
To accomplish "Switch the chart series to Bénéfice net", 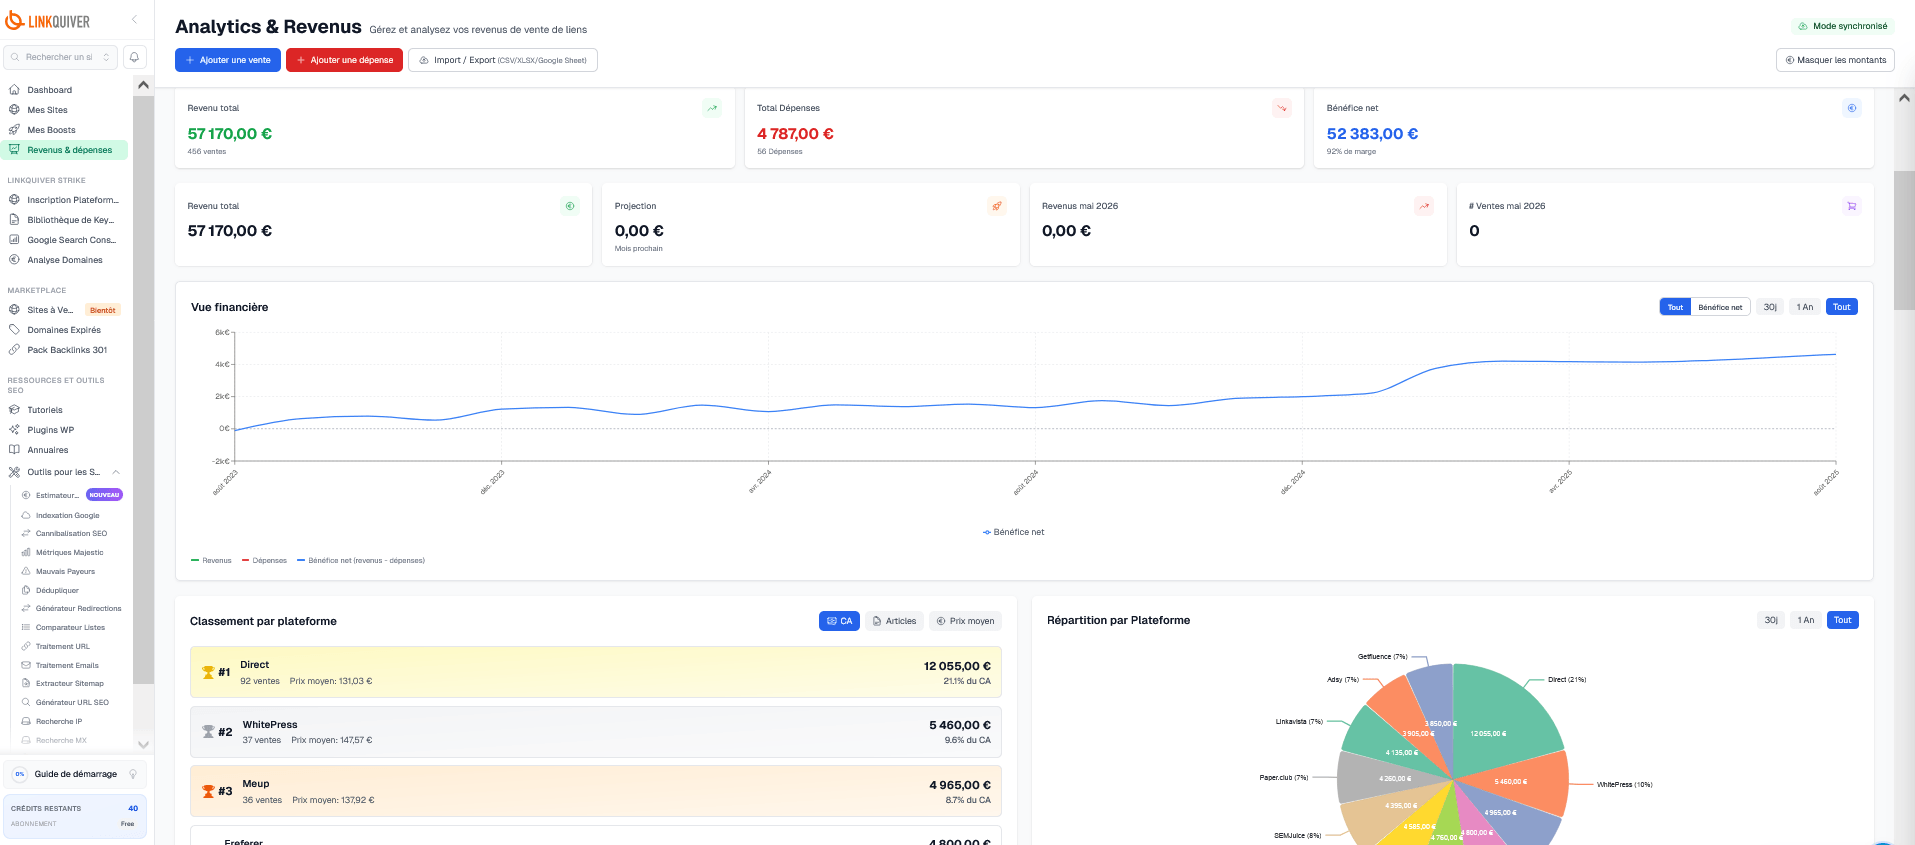I will click(x=1720, y=307).
